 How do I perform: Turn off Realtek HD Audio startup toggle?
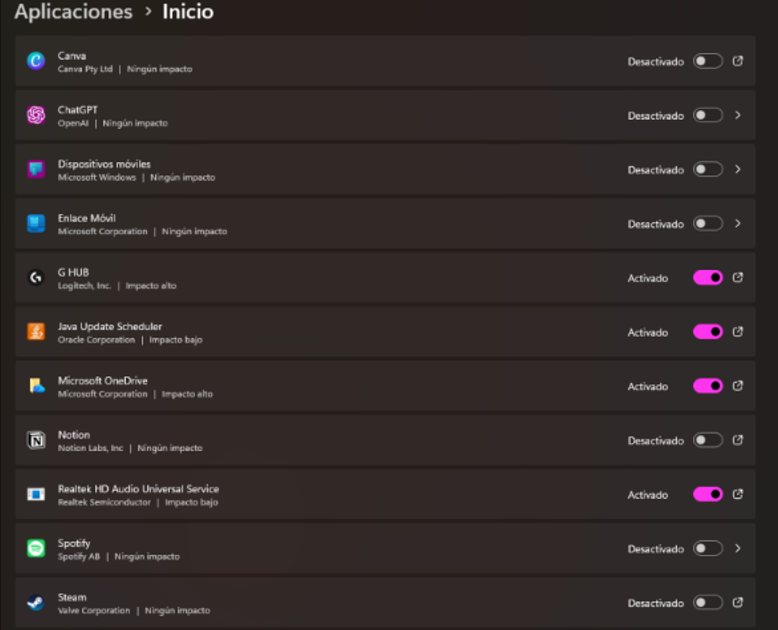click(x=708, y=495)
